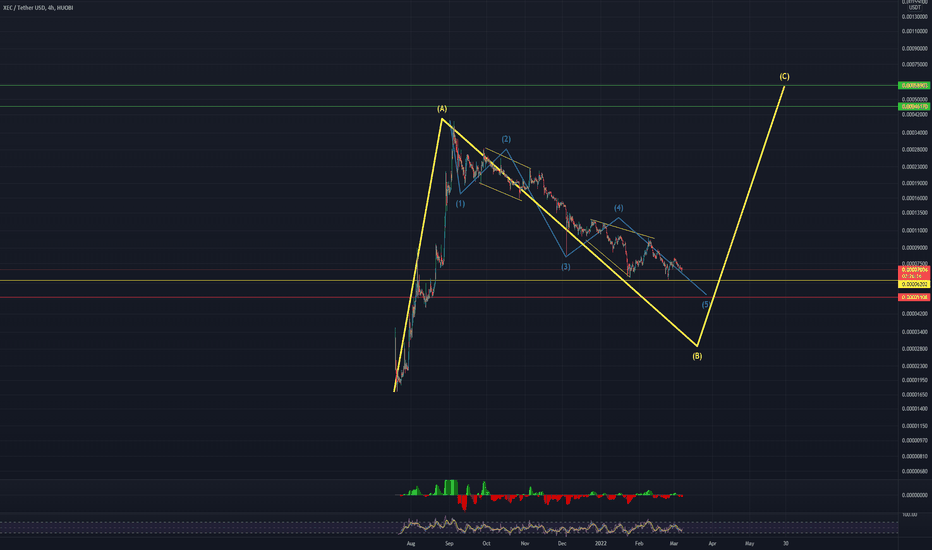
Task: Select the yellow (C) wave label
Action: pos(785,77)
